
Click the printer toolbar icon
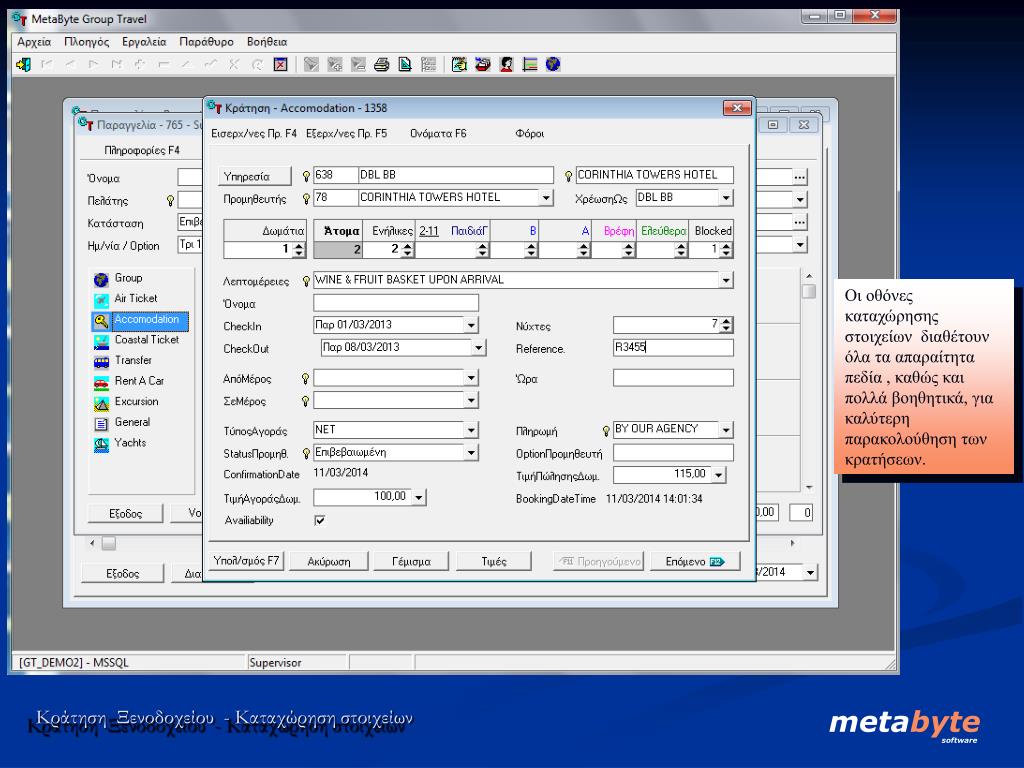(381, 65)
